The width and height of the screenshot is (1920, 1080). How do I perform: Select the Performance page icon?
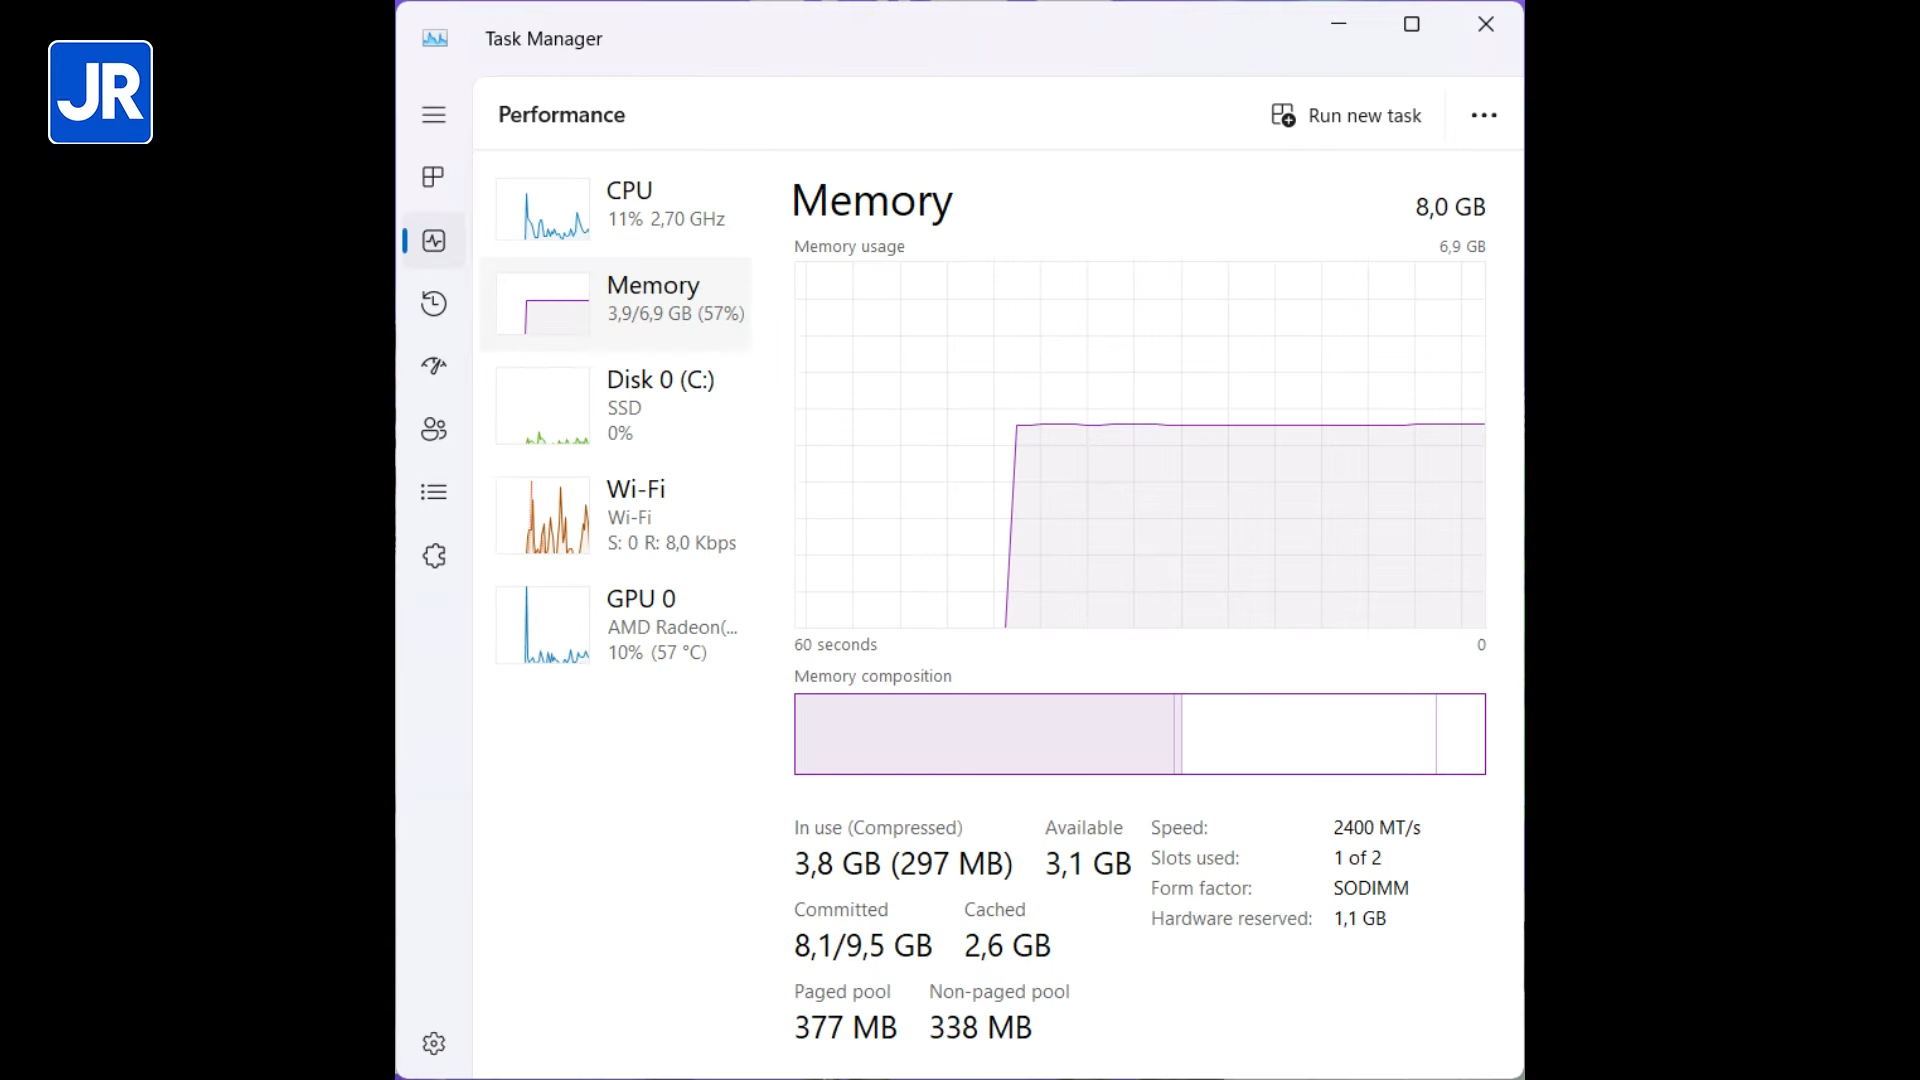[433, 241]
